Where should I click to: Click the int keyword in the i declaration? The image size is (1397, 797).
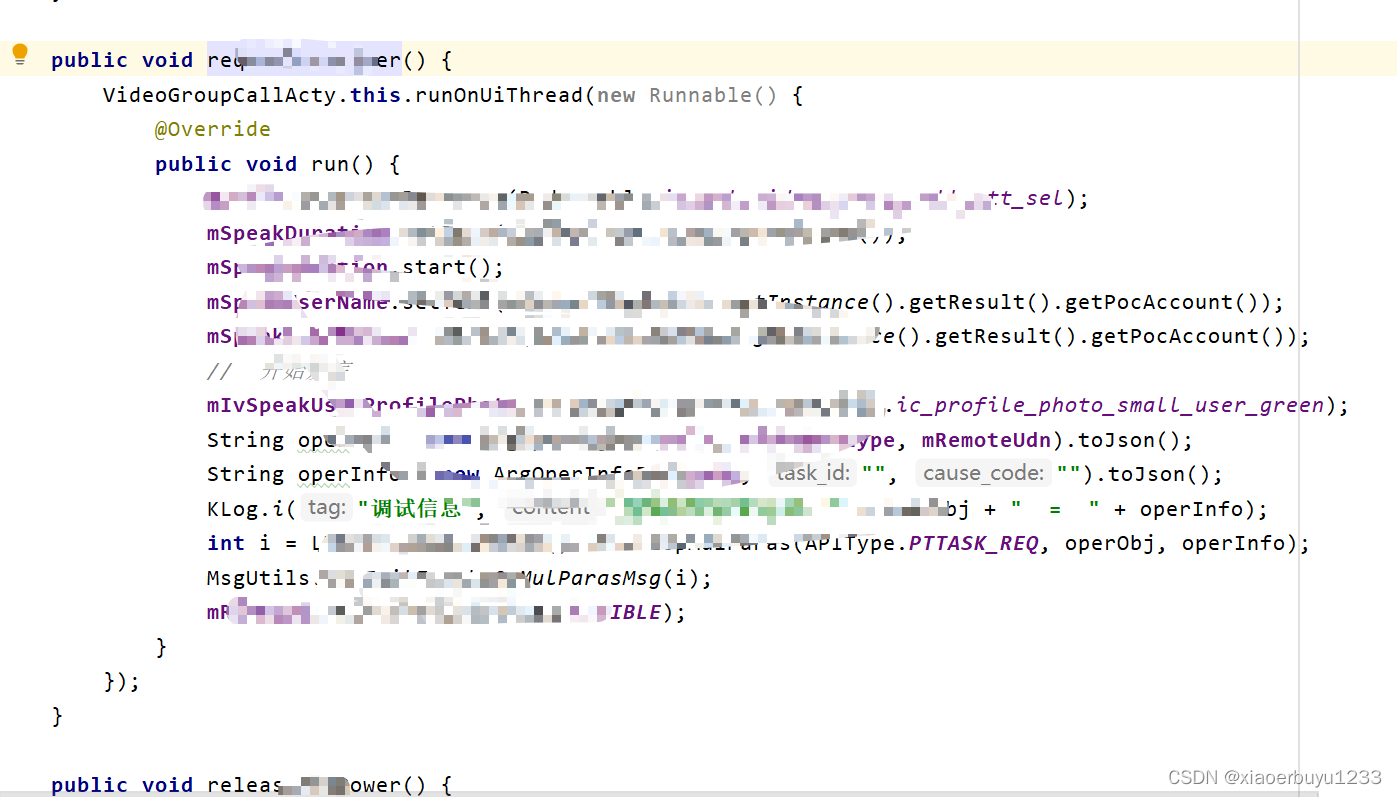(225, 542)
